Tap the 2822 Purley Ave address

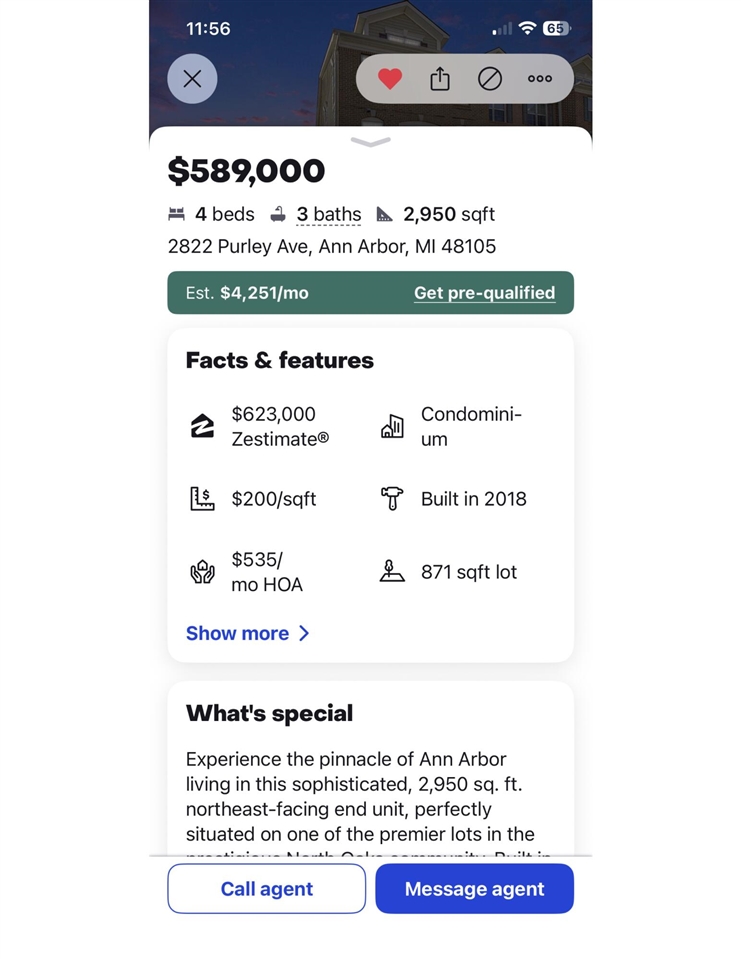332,246
